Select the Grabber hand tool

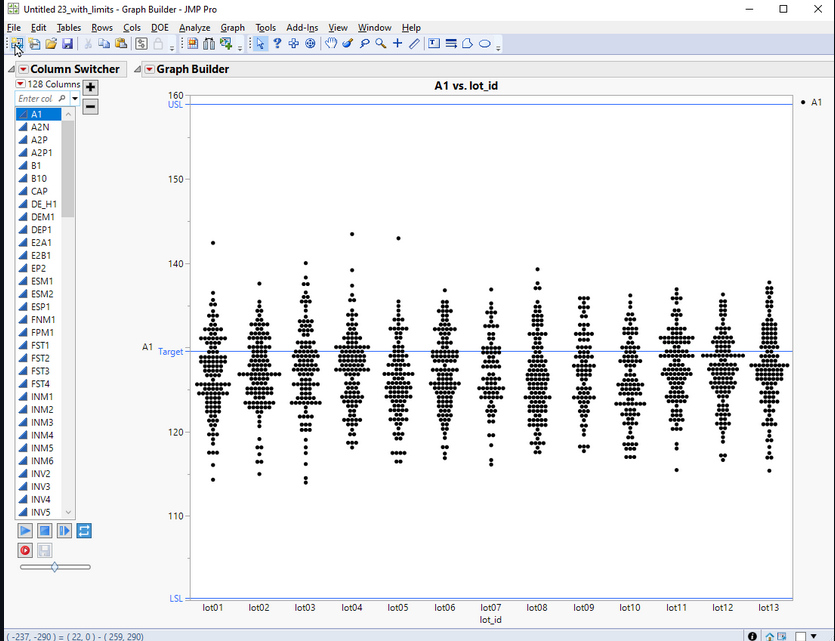click(331, 44)
